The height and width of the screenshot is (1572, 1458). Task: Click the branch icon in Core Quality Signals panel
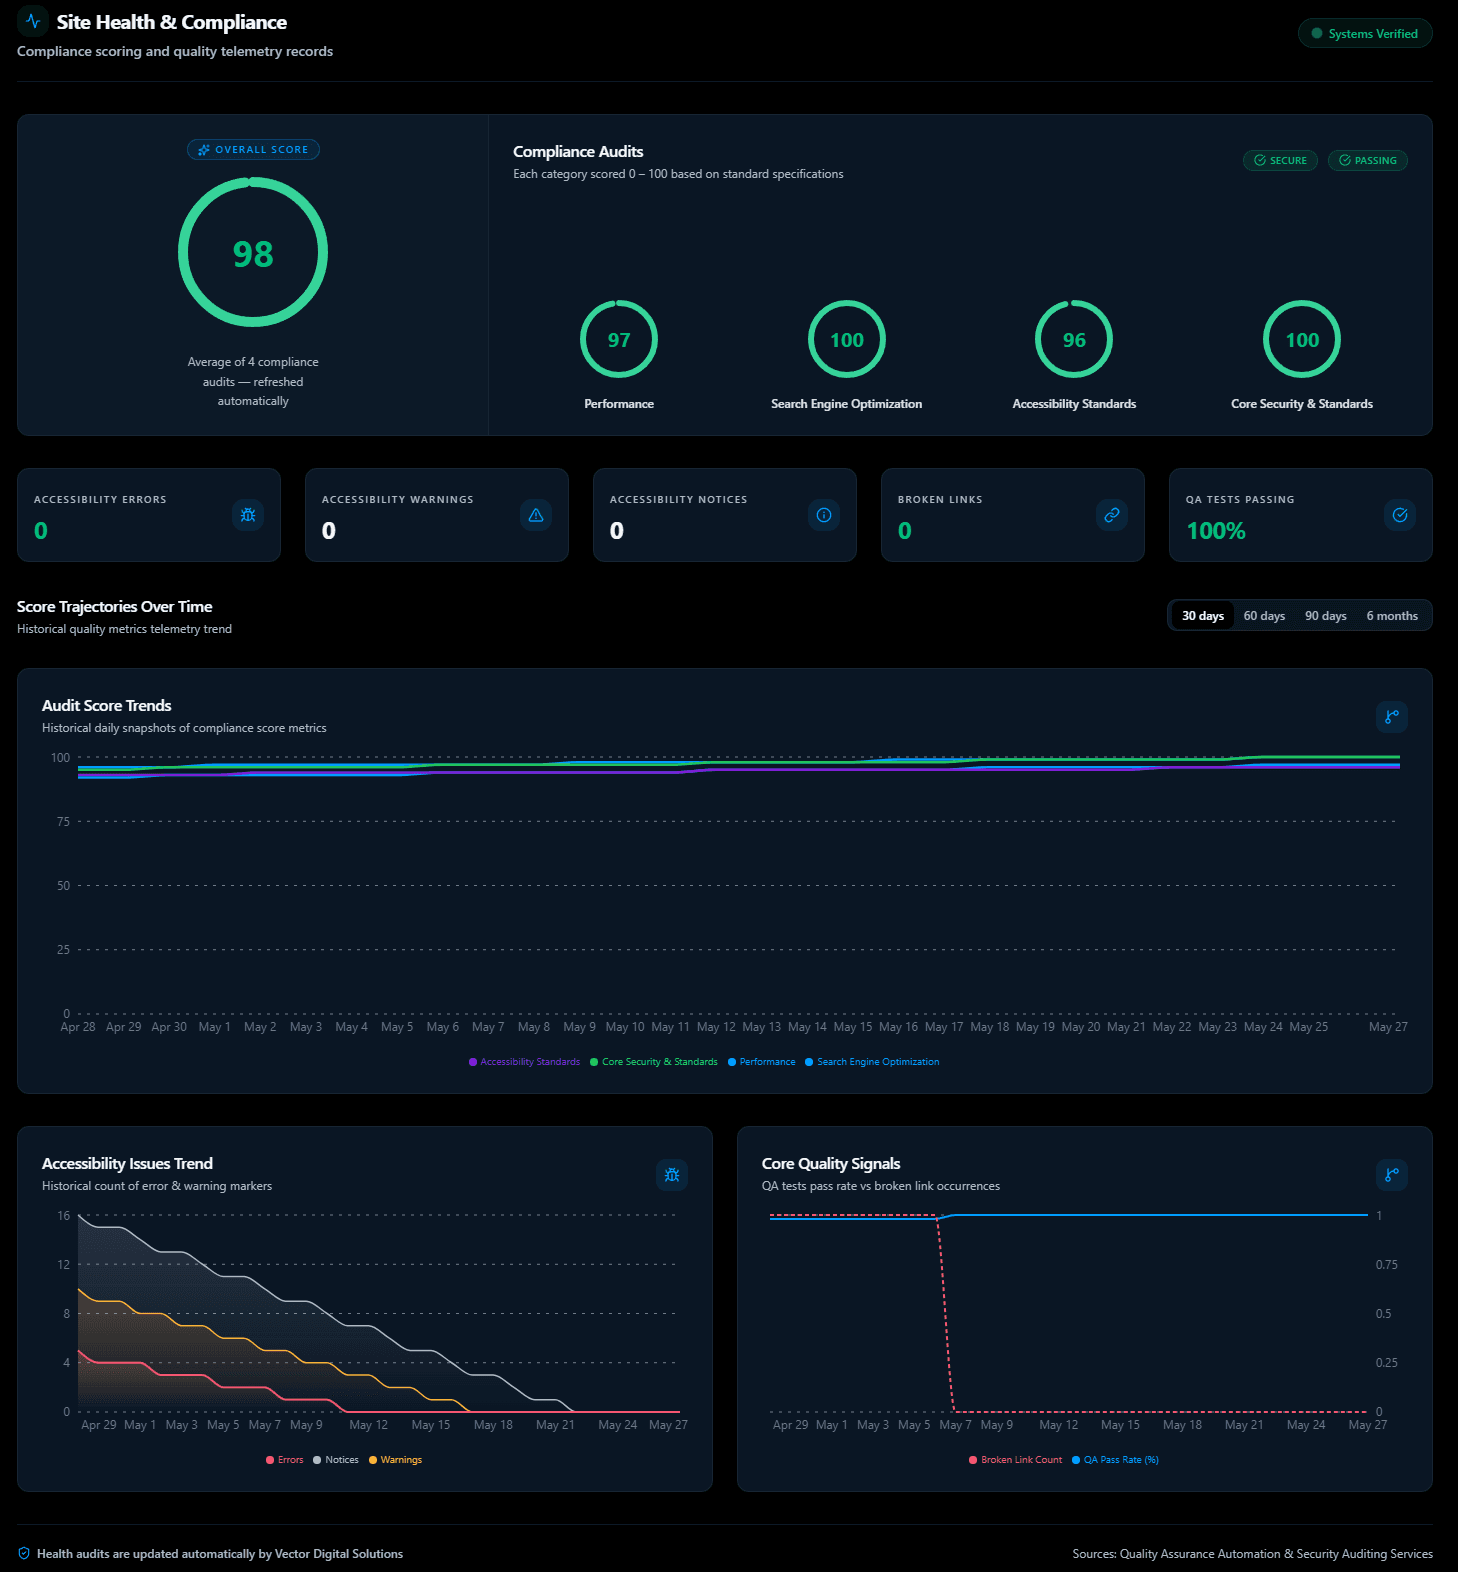[x=1392, y=1174]
